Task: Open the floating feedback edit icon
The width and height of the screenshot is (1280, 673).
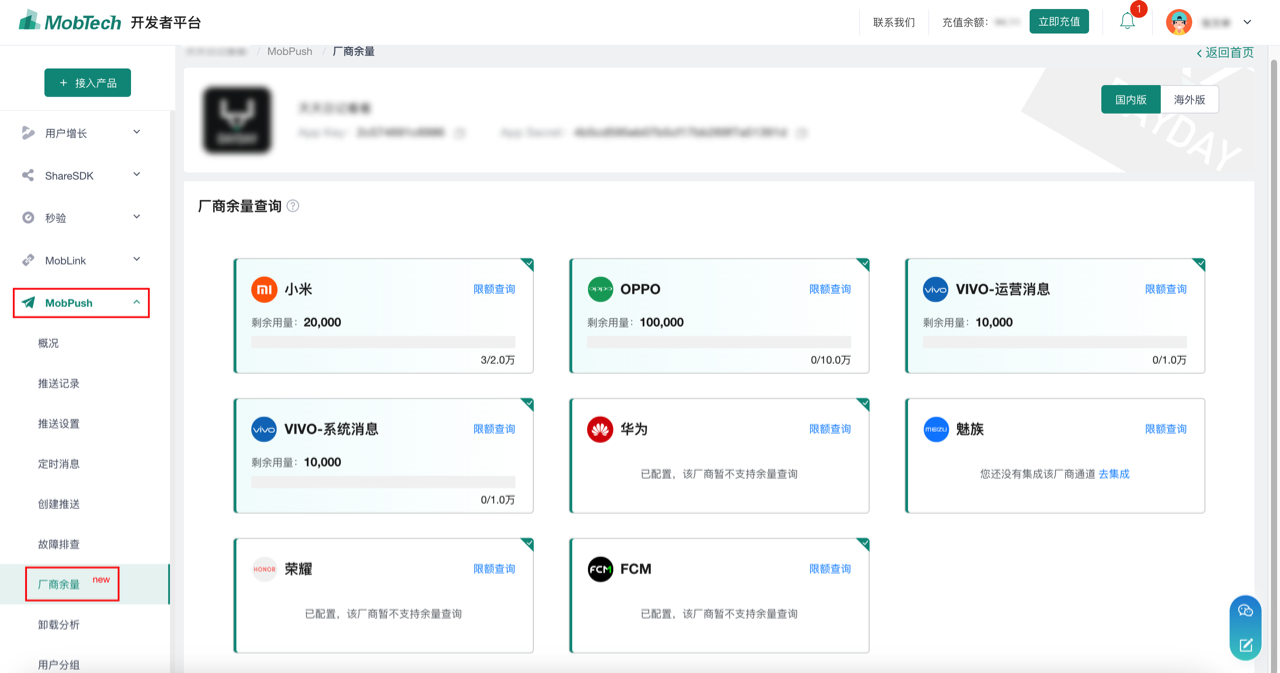Action: [x=1245, y=645]
